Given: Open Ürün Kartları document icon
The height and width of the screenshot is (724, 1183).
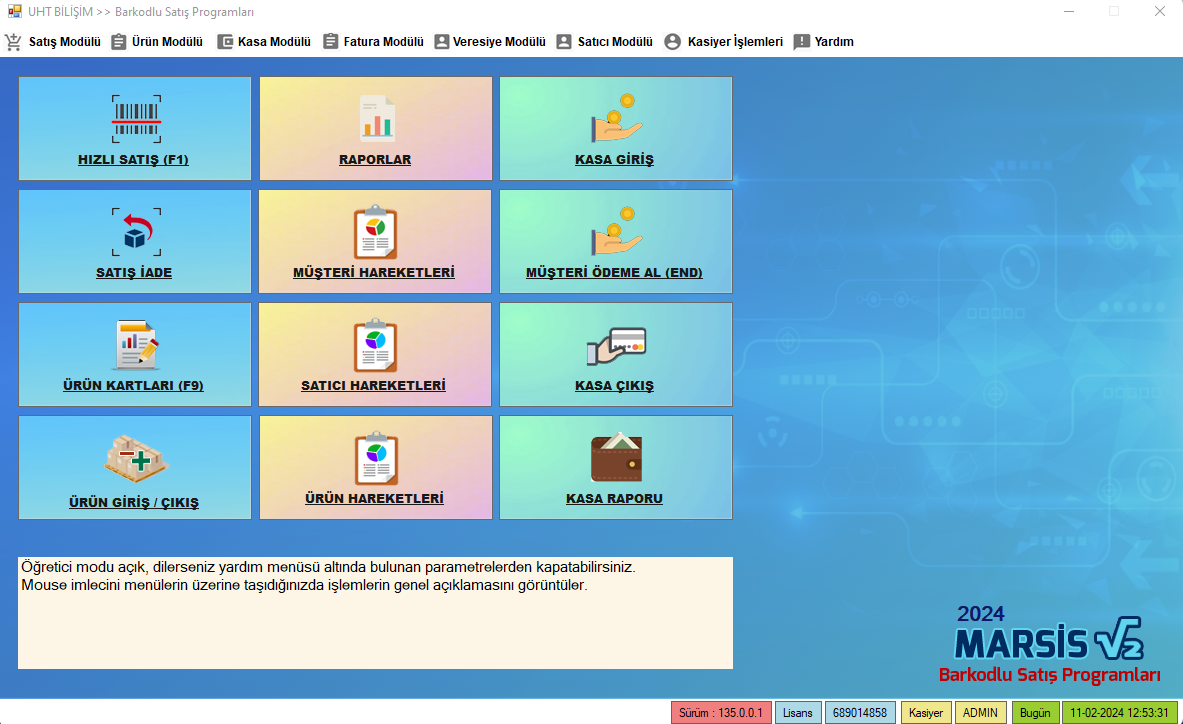Looking at the screenshot, I should click(135, 346).
